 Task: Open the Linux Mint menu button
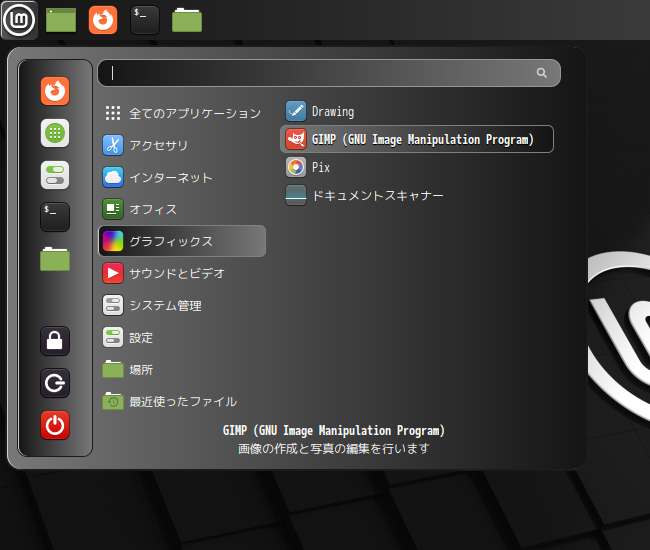pos(19,19)
